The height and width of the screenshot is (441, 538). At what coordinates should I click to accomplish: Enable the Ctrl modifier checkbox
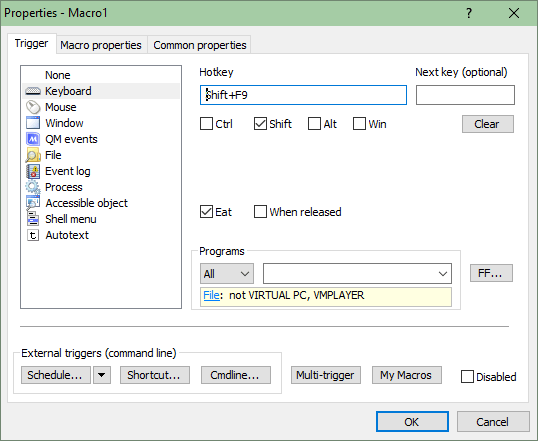[206, 124]
